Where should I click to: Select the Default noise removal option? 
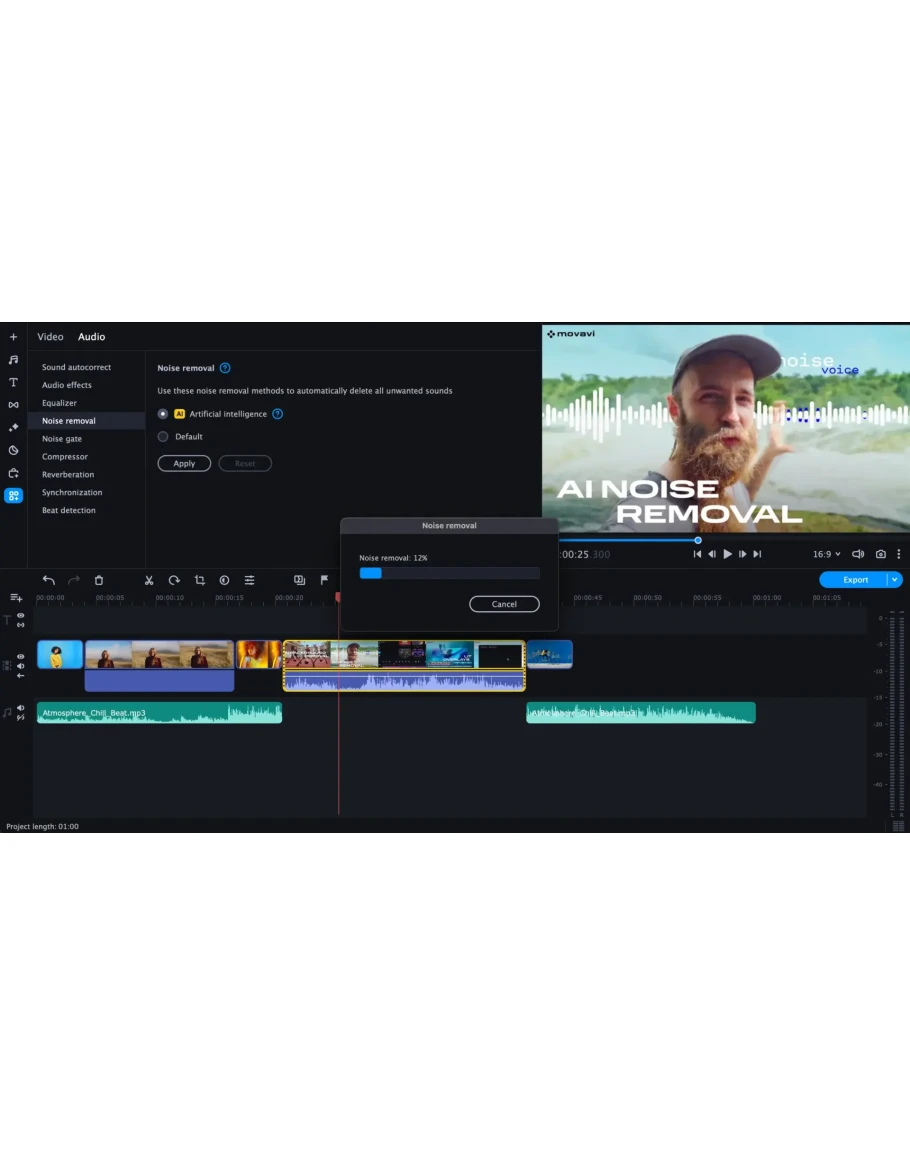(163, 437)
